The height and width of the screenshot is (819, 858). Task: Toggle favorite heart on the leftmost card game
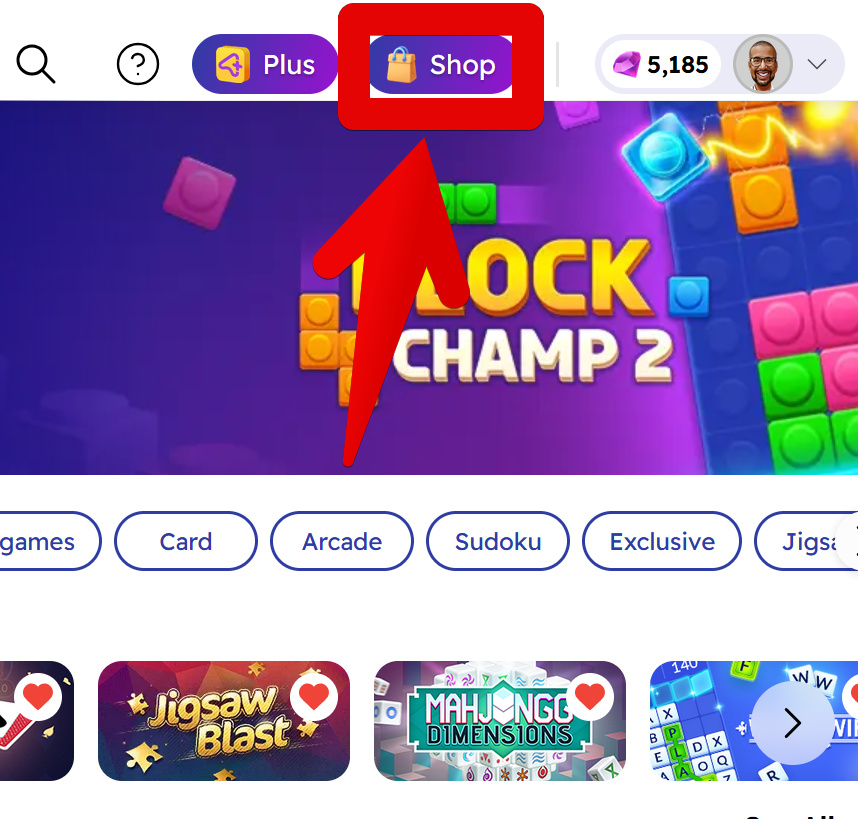(x=38, y=696)
